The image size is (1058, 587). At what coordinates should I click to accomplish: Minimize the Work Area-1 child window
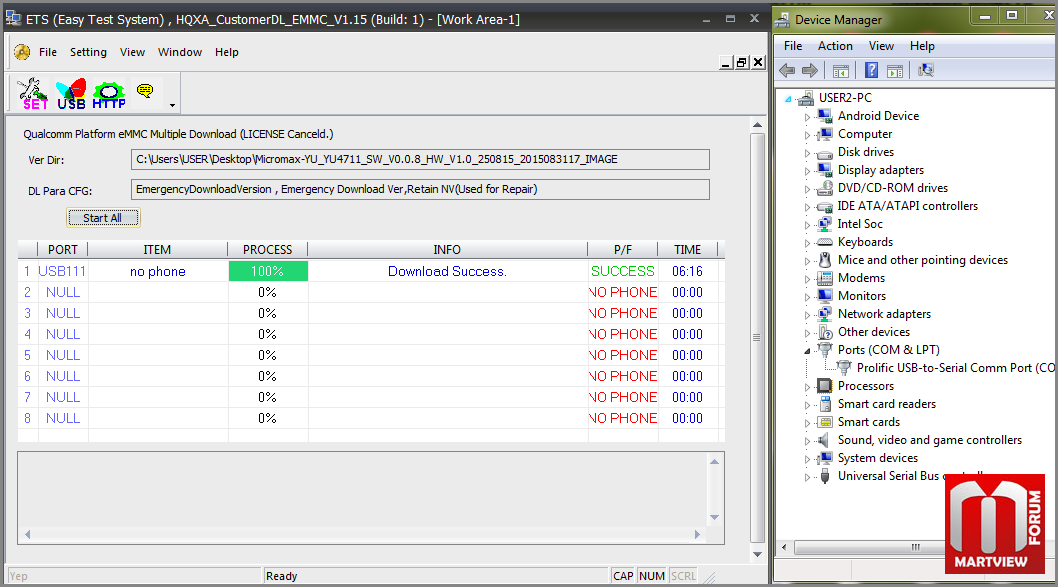point(726,63)
